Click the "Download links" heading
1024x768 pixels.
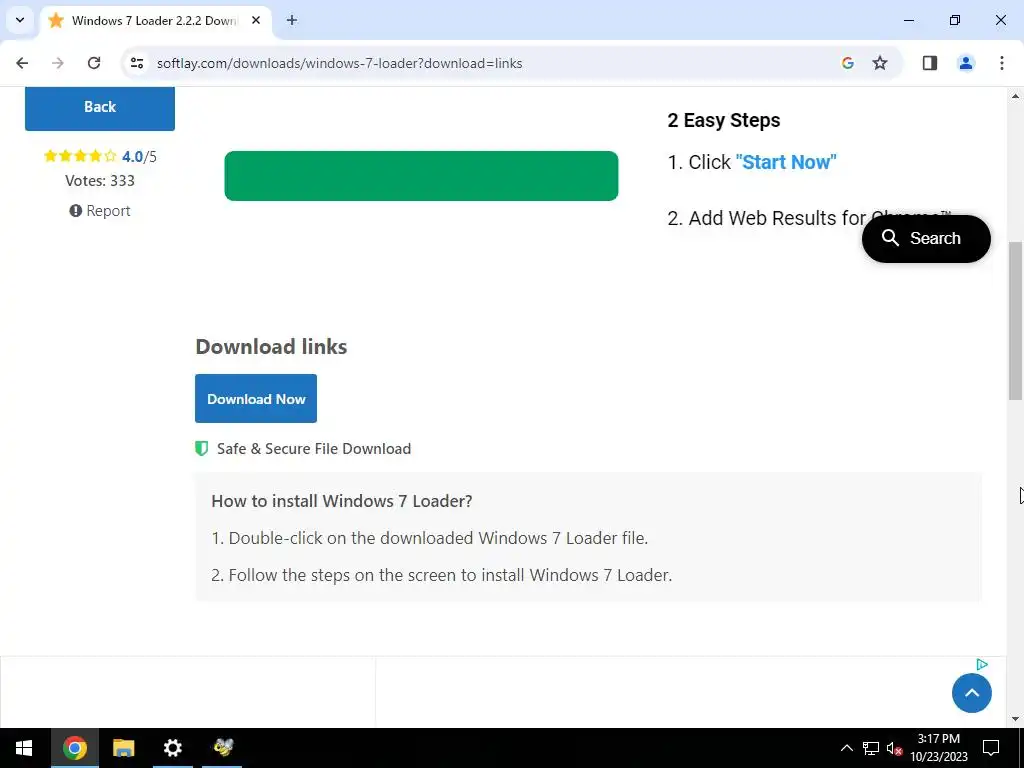pyautogui.click(x=271, y=347)
